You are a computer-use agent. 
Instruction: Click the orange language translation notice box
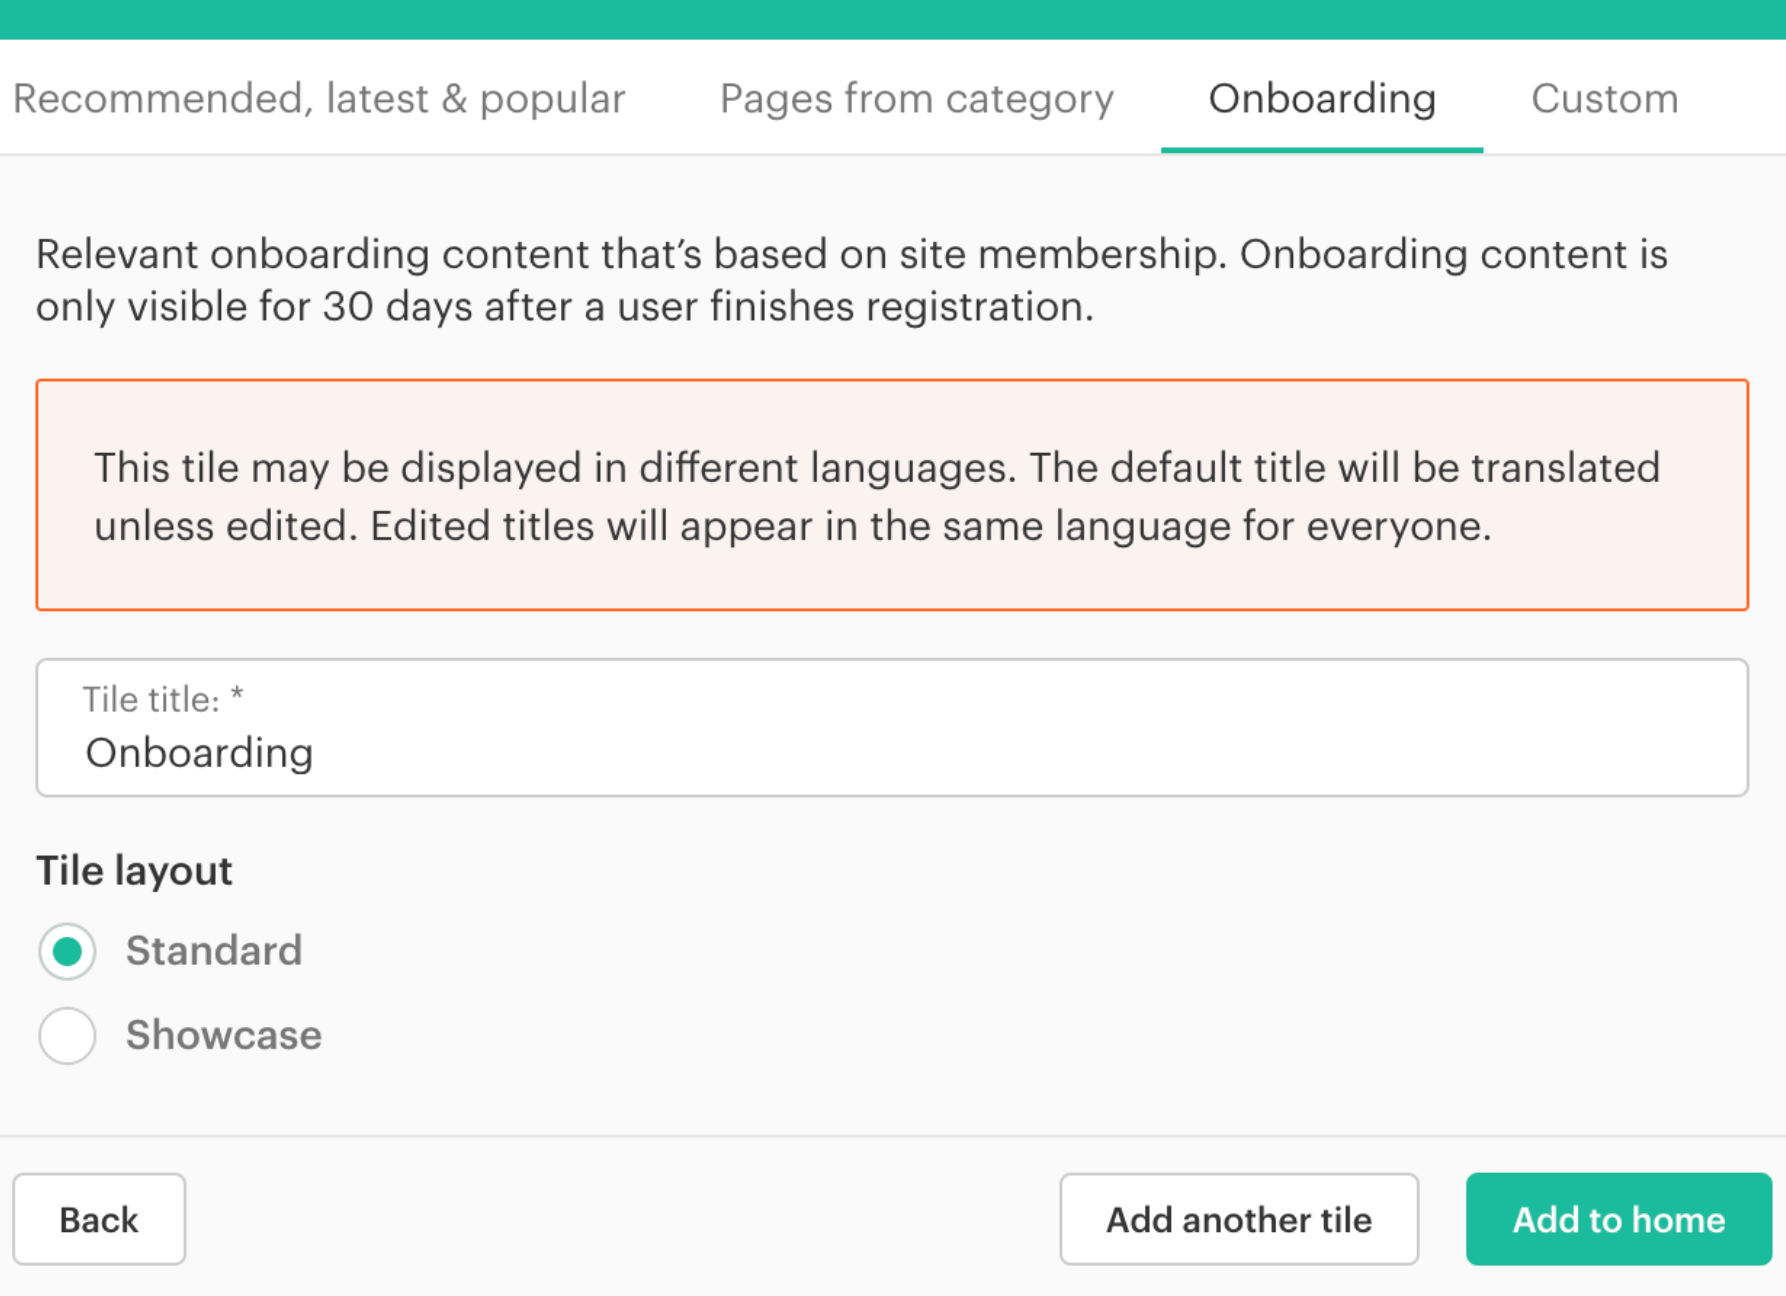click(892, 495)
